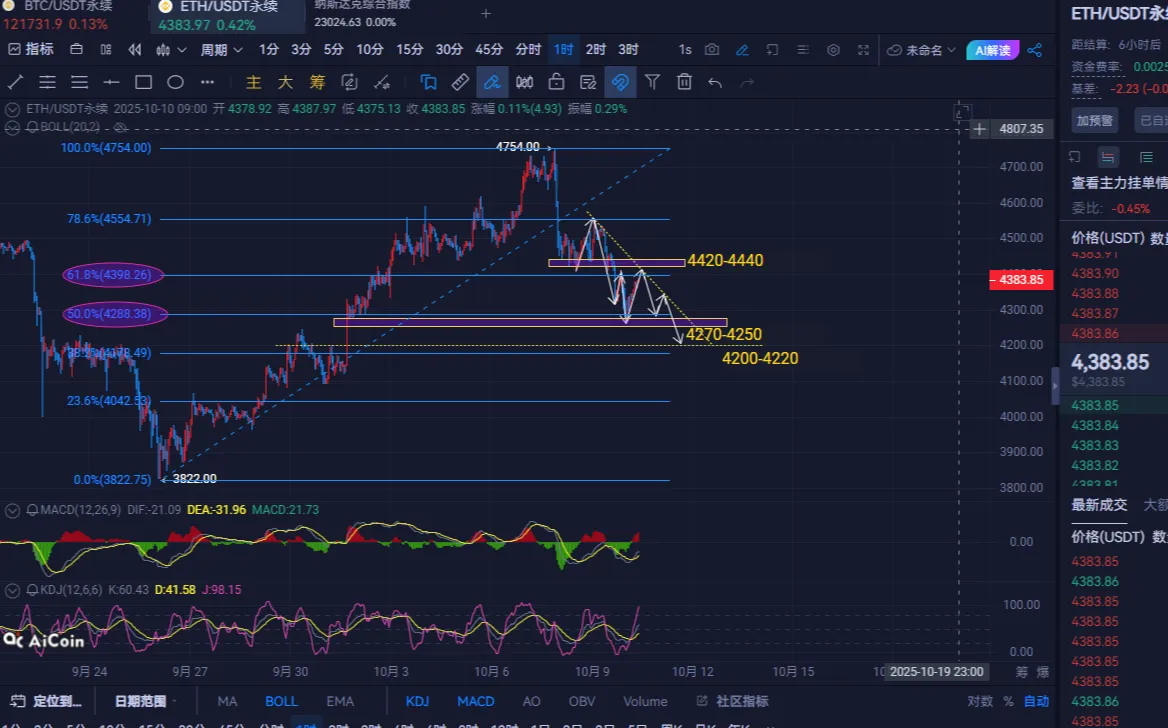Delete drawings with the trash icon

[x=684, y=82]
